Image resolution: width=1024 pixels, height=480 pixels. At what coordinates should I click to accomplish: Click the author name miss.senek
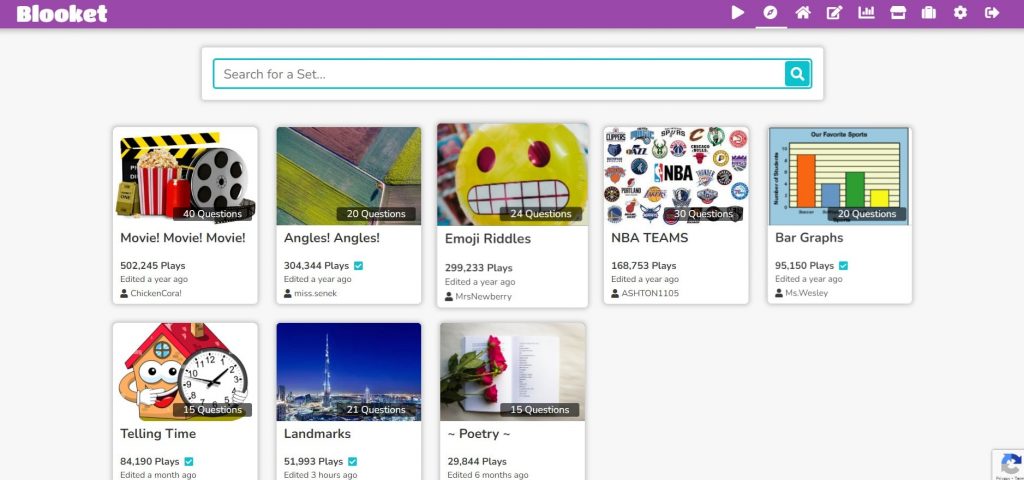point(315,294)
